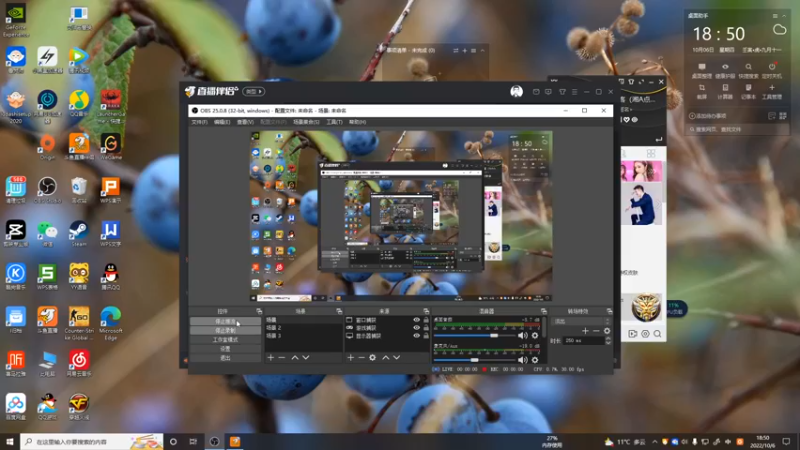This screenshot has height=450, width=800.
Task: Open OBS Scene Collection (S) menu
Action: [x=306, y=122]
